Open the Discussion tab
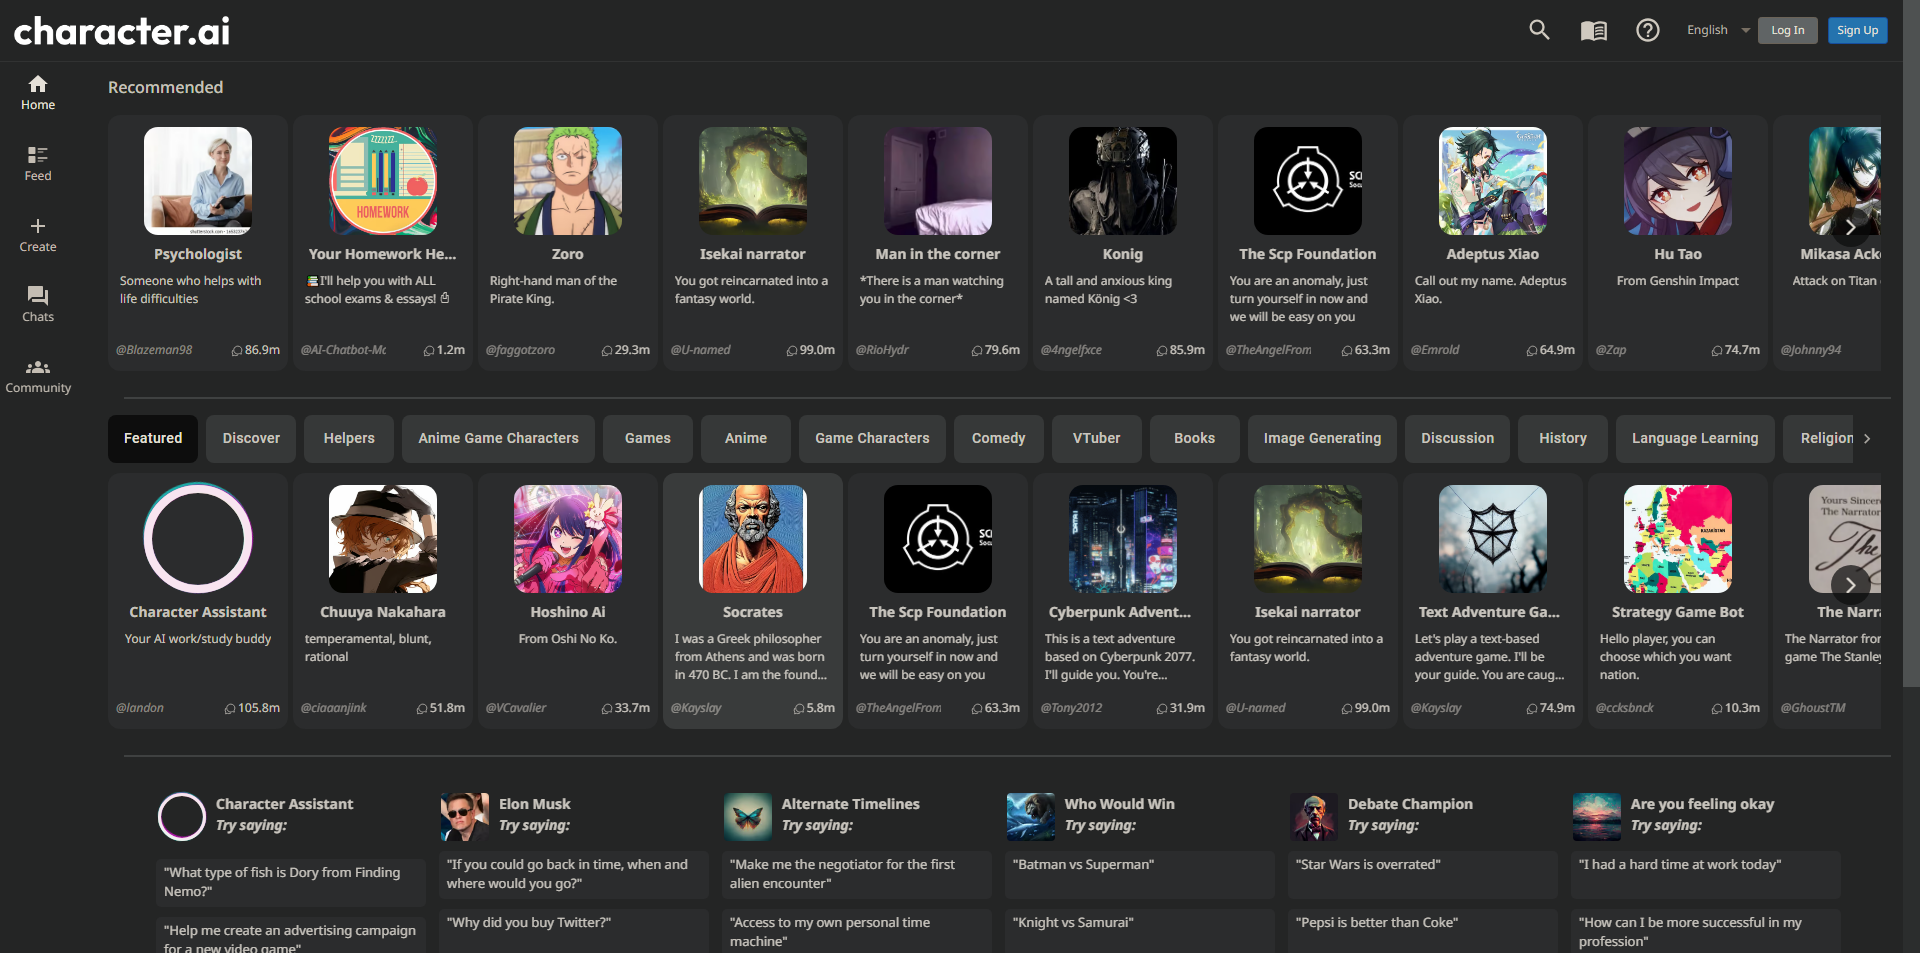 point(1458,439)
